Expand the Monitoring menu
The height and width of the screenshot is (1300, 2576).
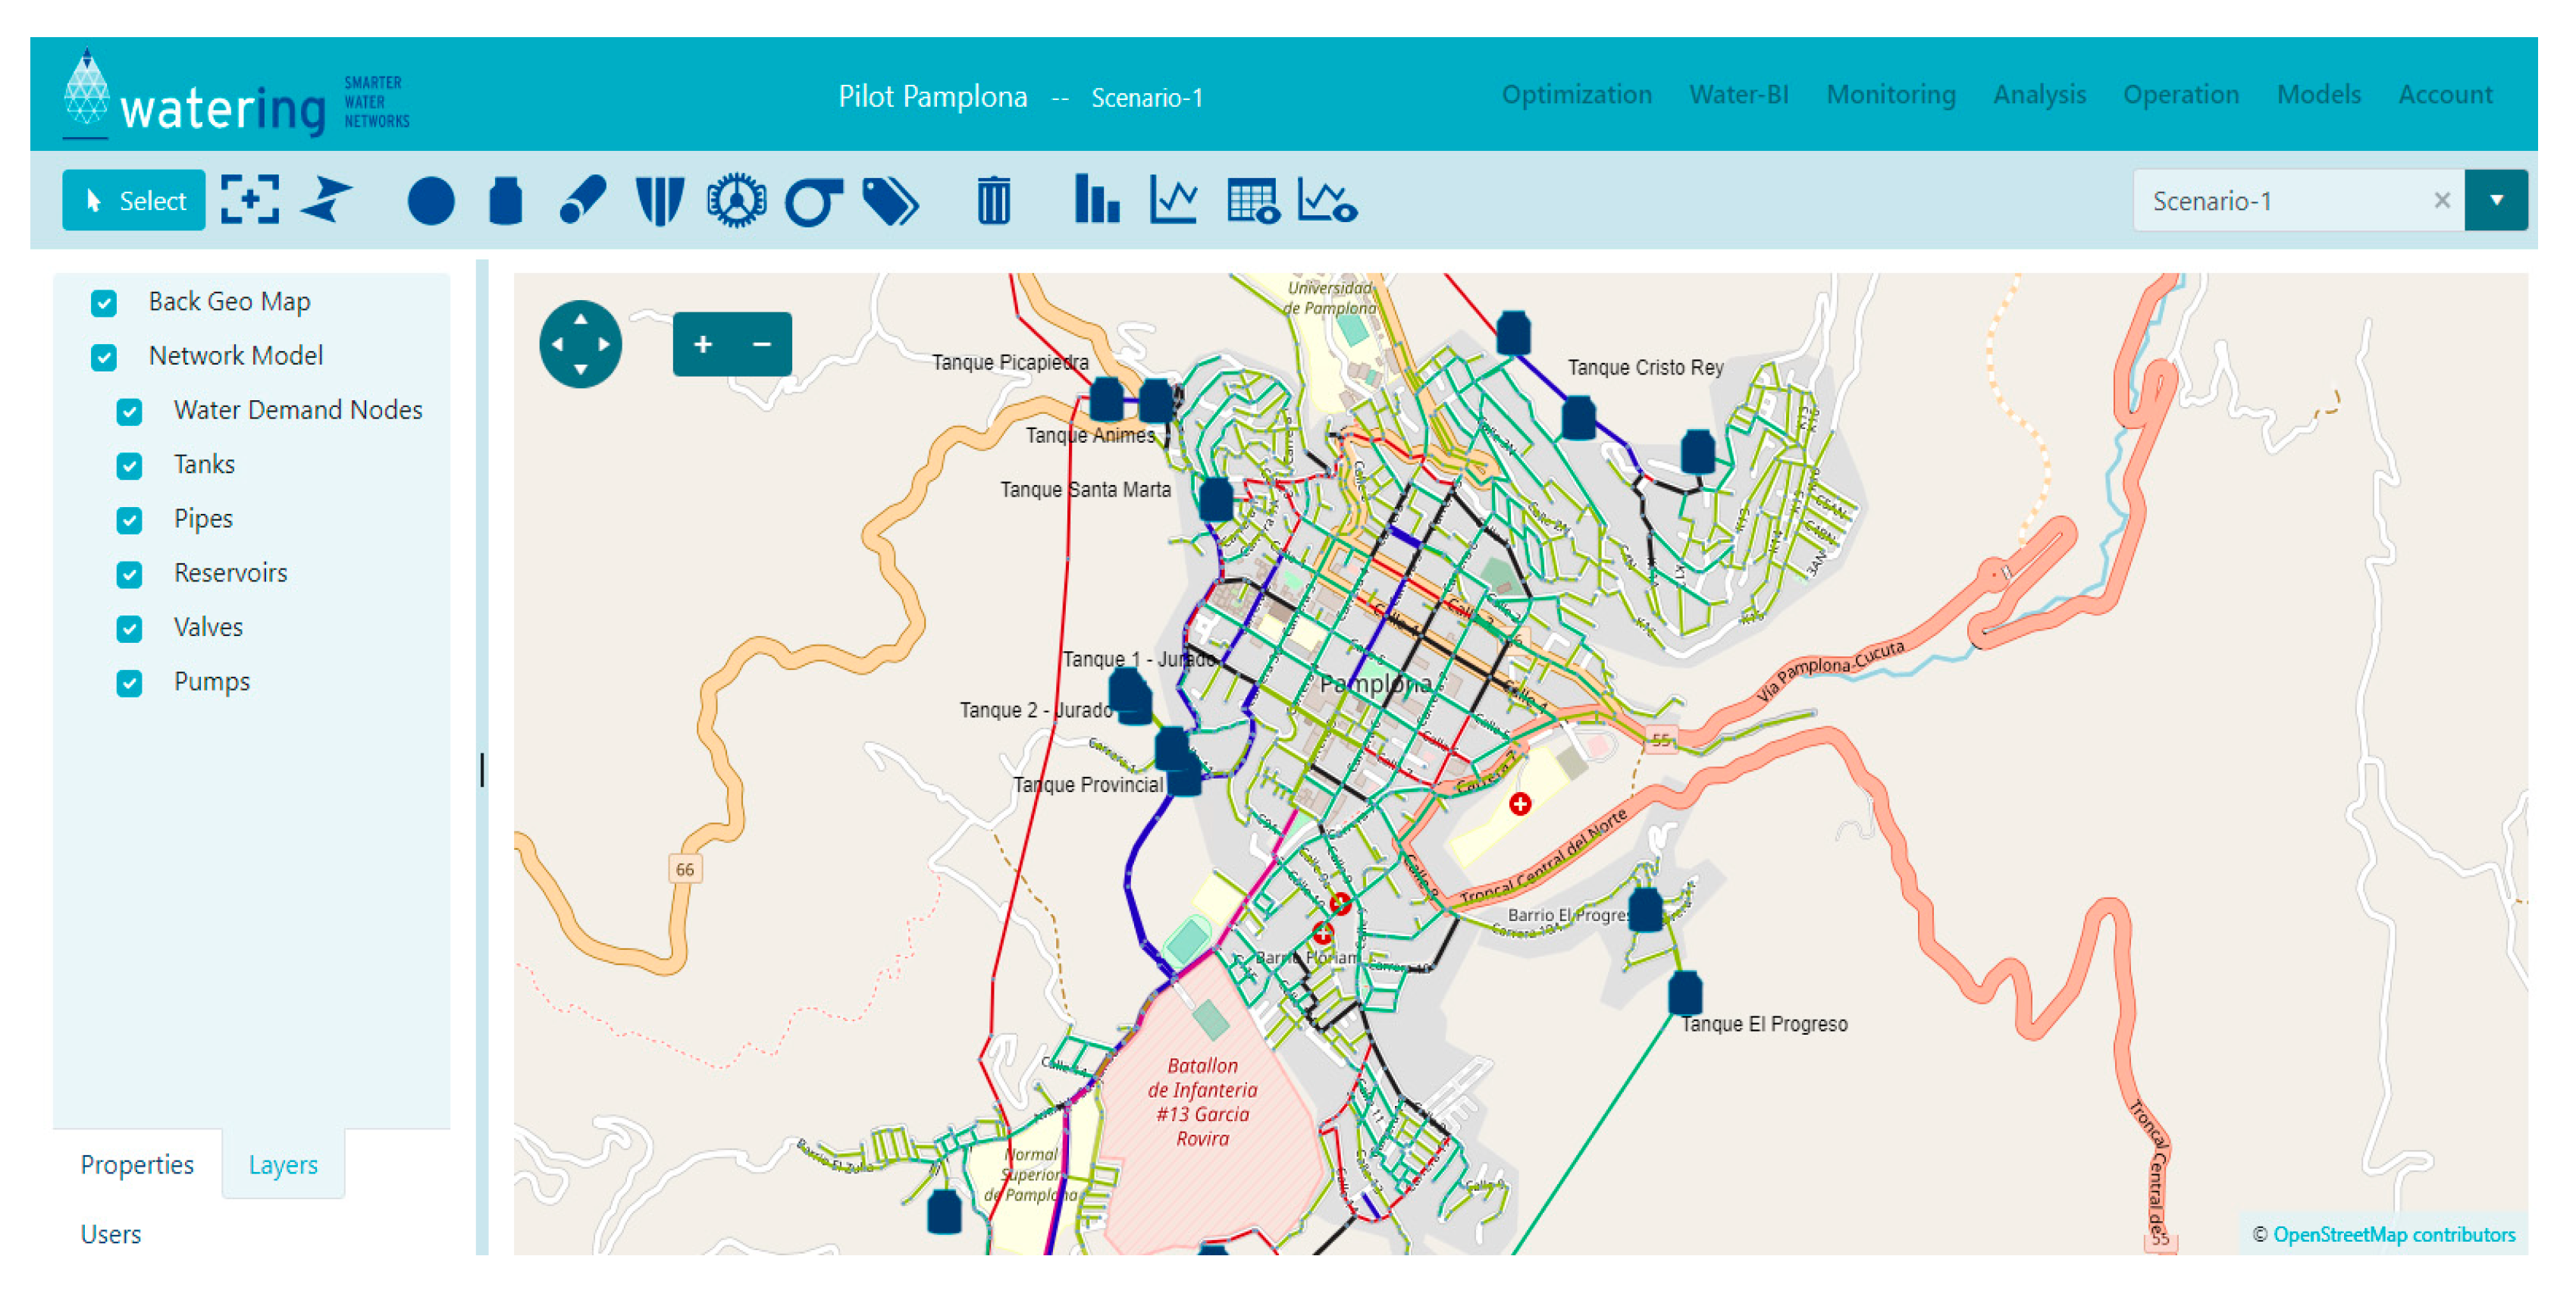1890,95
